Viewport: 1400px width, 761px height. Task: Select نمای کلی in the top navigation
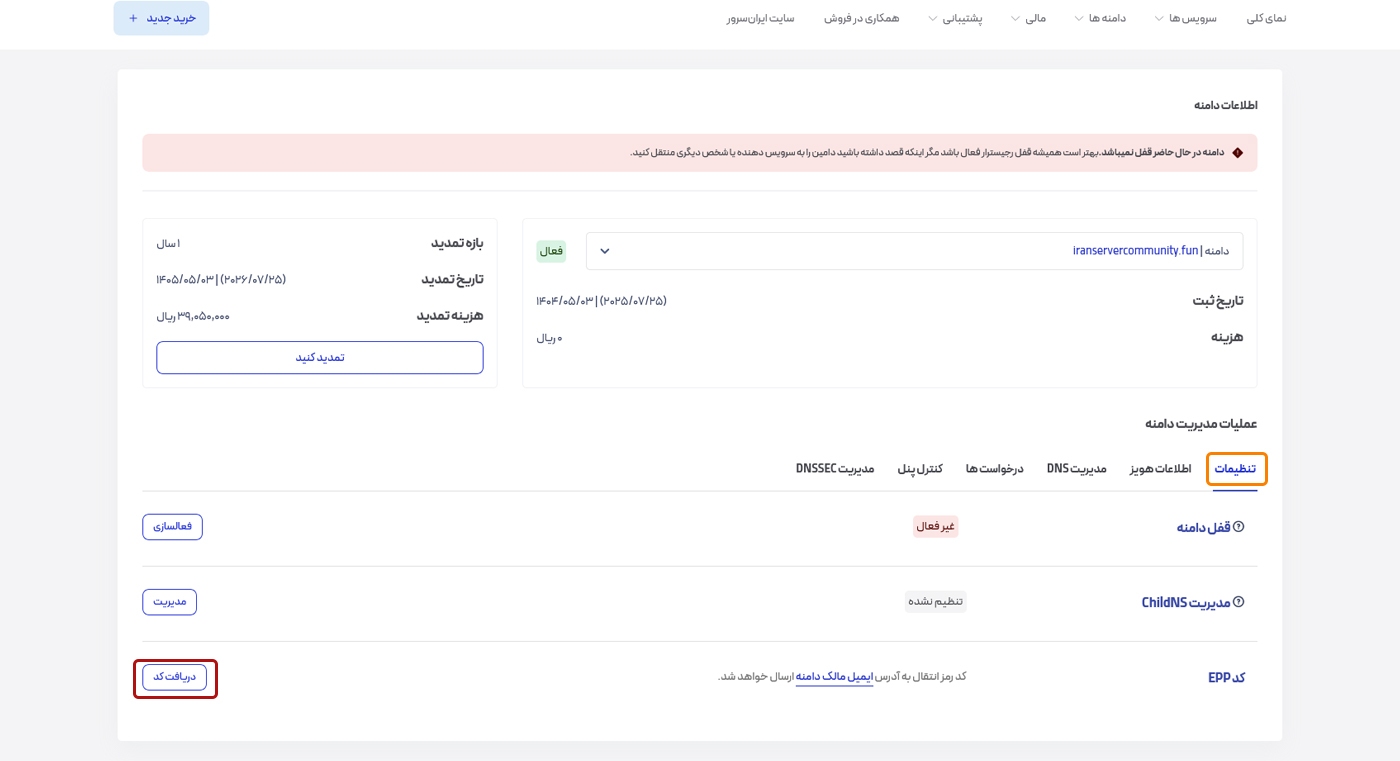pyautogui.click(x=1268, y=17)
